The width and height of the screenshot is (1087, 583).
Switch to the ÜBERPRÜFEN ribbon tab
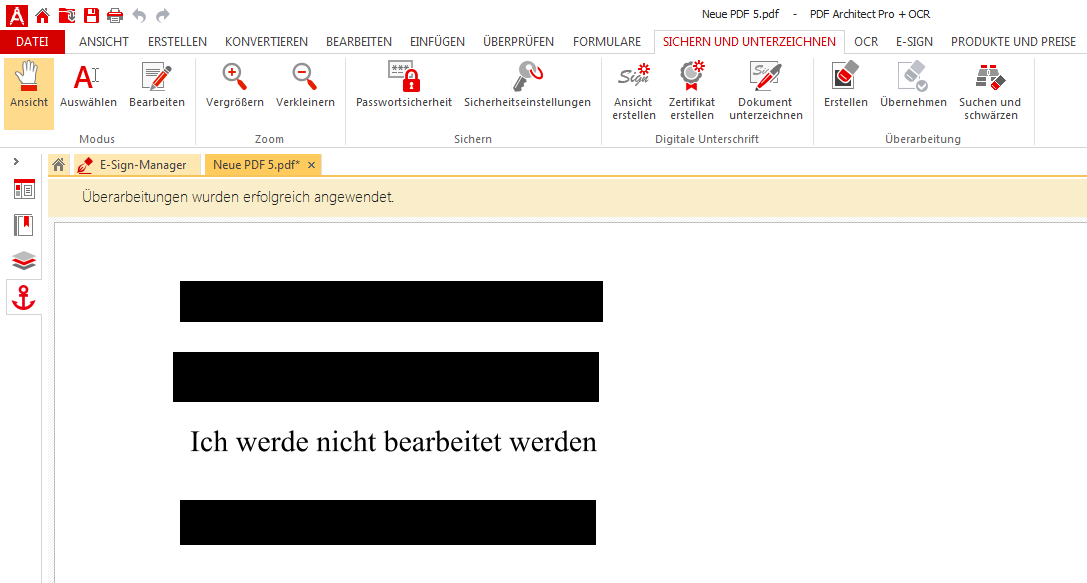tap(519, 42)
